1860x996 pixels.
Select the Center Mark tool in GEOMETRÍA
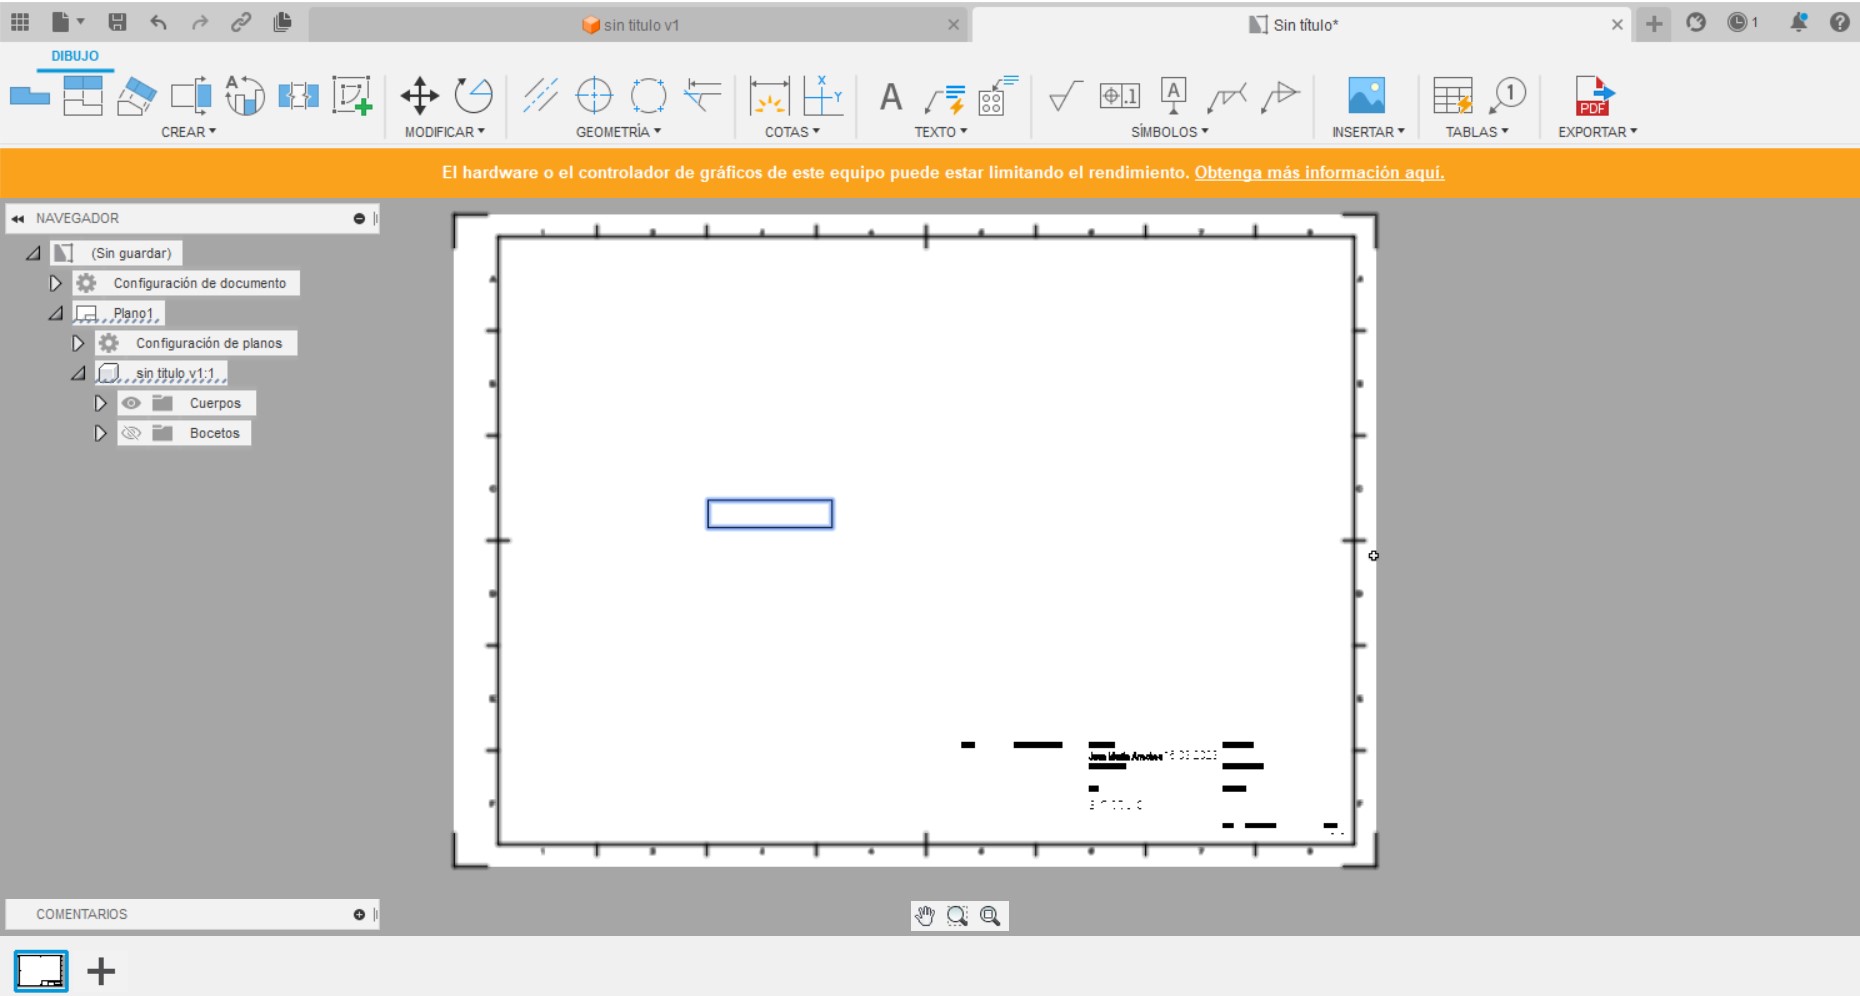tap(595, 97)
